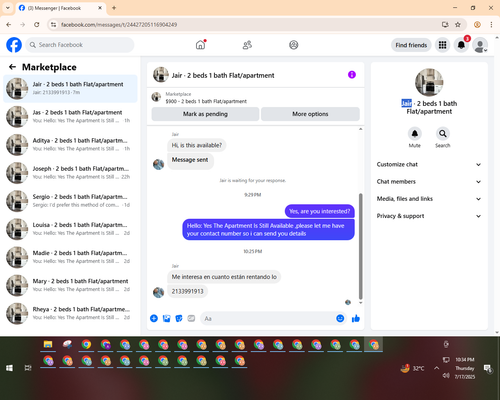The image size is (500, 400).
Task: Expand the Privacy & support section
Action: tap(429, 216)
